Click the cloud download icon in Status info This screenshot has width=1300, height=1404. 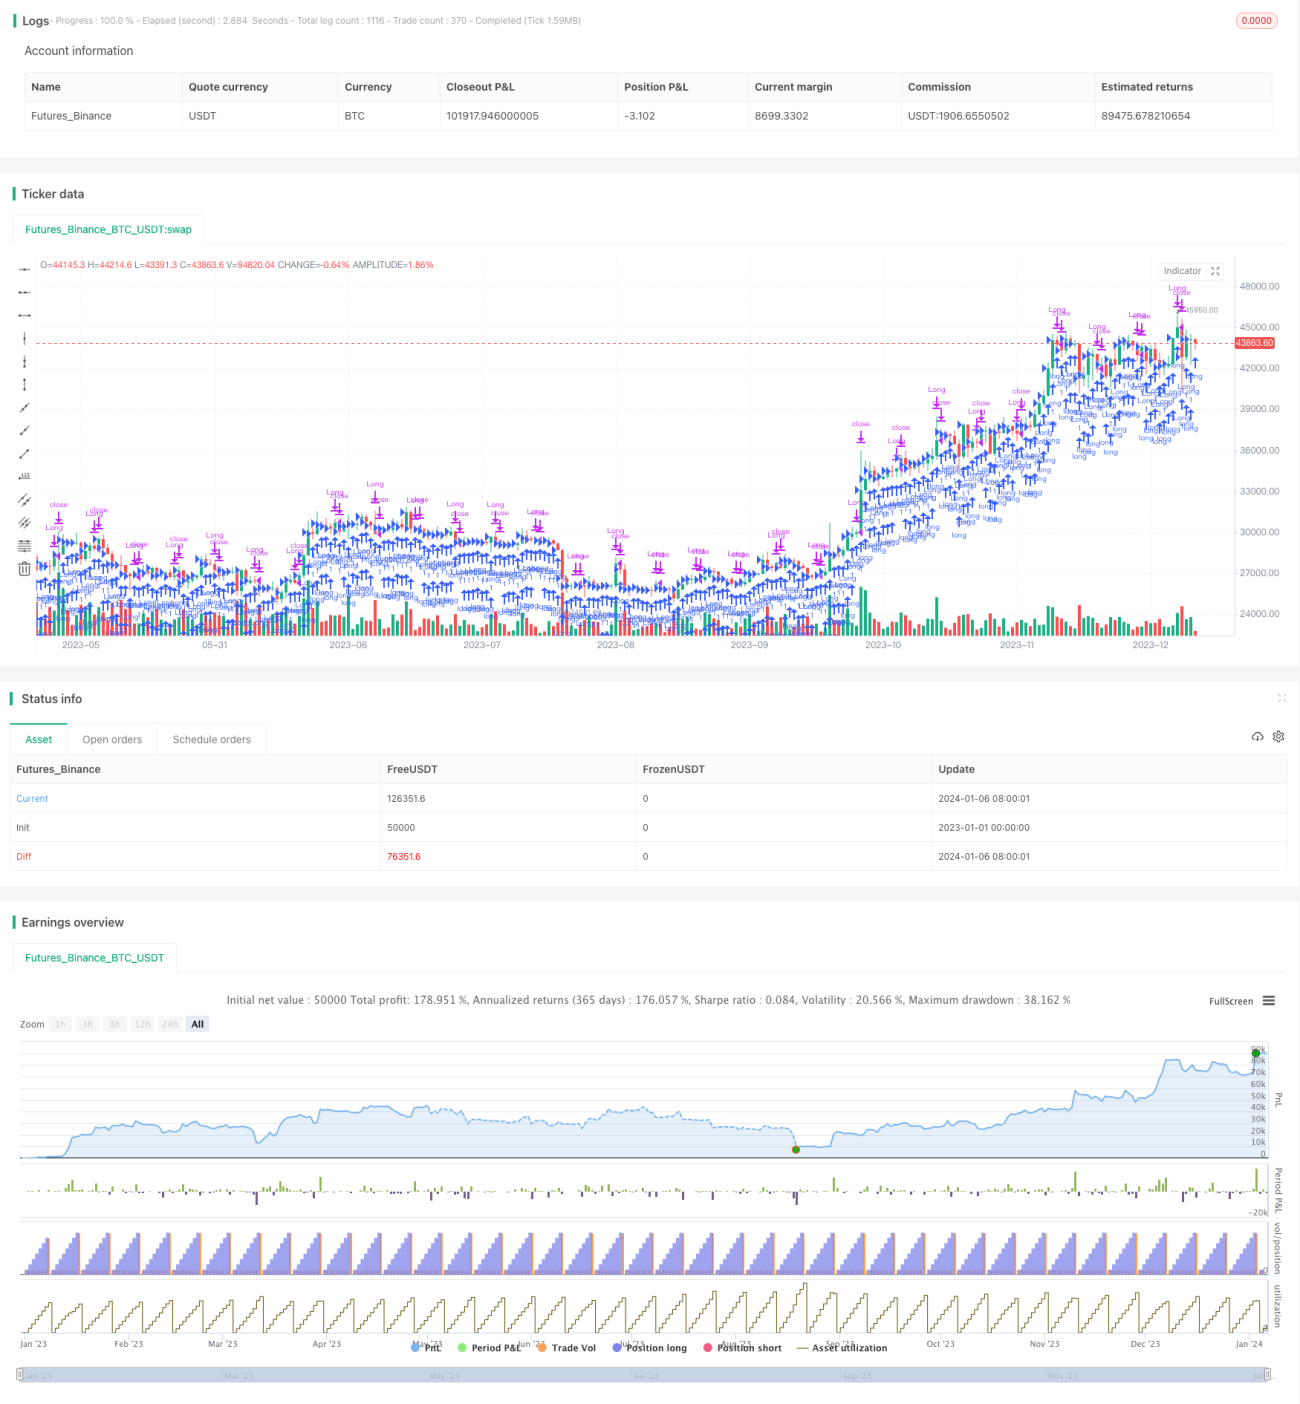pos(1257,737)
